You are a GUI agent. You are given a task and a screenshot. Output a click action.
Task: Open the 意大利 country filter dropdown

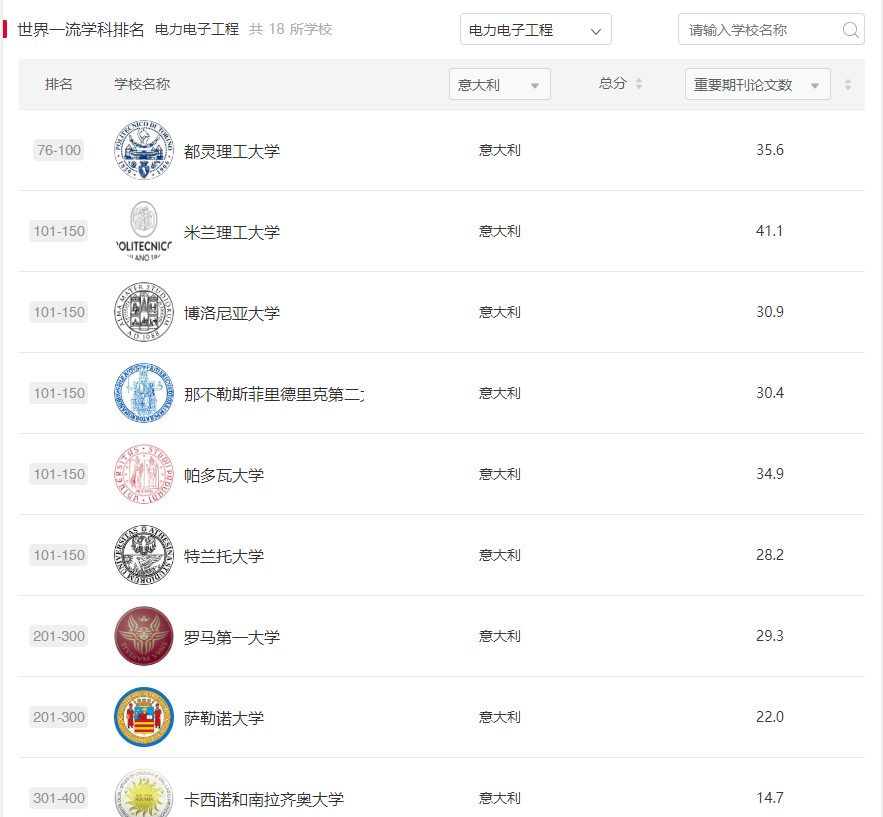500,84
